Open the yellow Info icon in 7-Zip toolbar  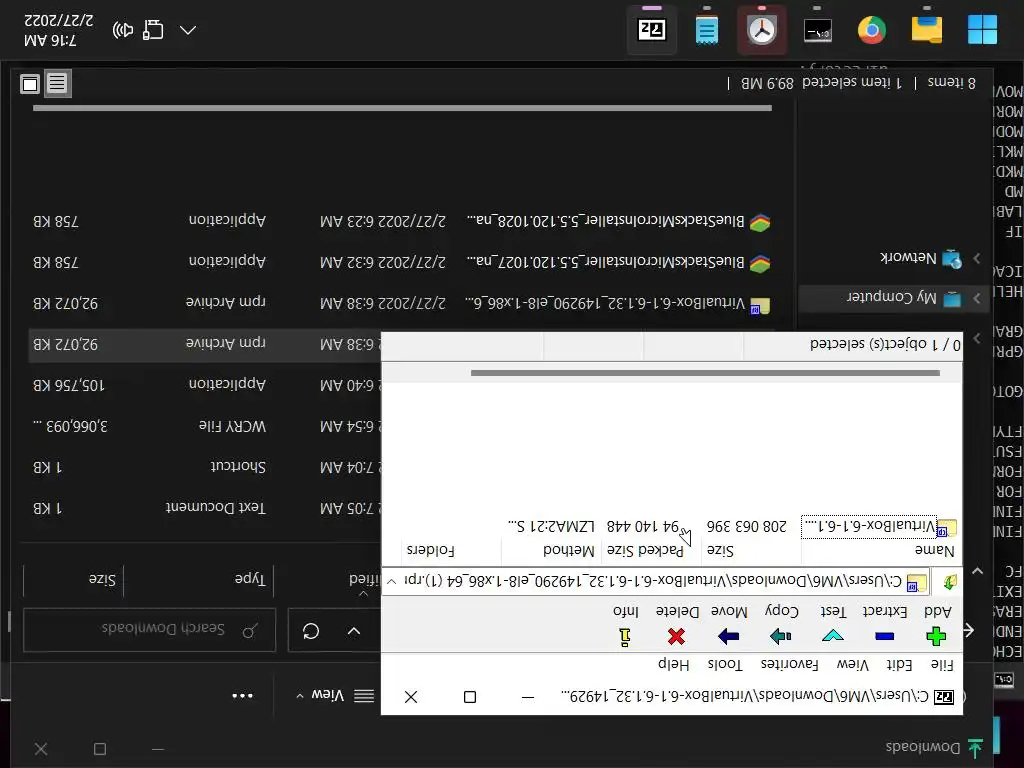[x=625, y=637]
